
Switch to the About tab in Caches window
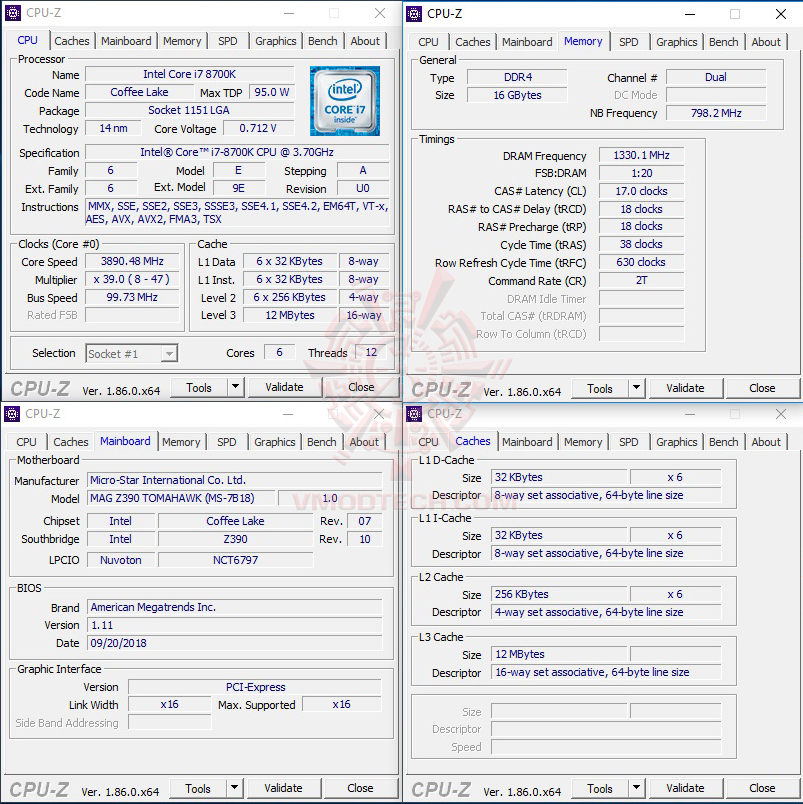pyautogui.click(x=765, y=442)
